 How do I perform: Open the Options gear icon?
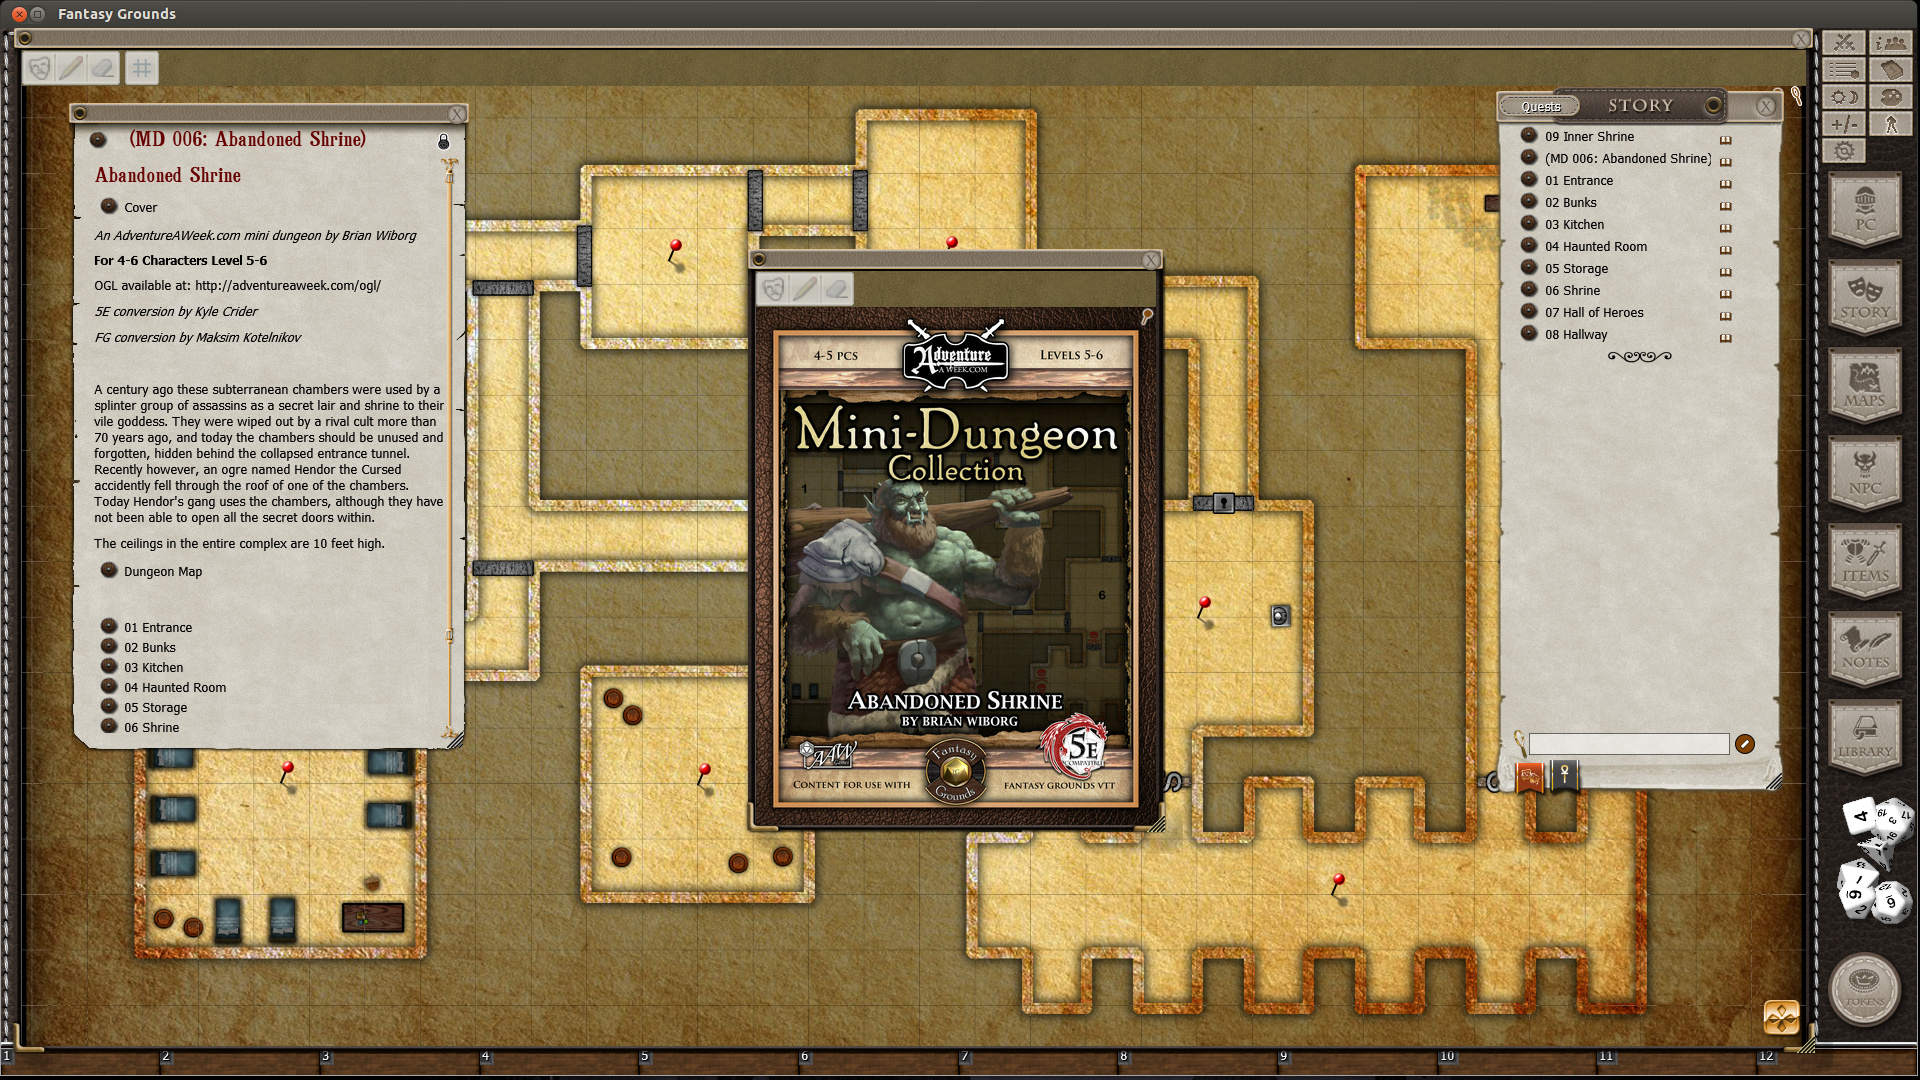point(1844,151)
